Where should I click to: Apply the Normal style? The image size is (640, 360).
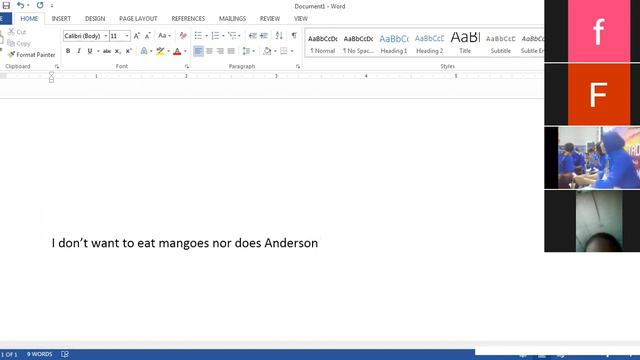click(322, 44)
